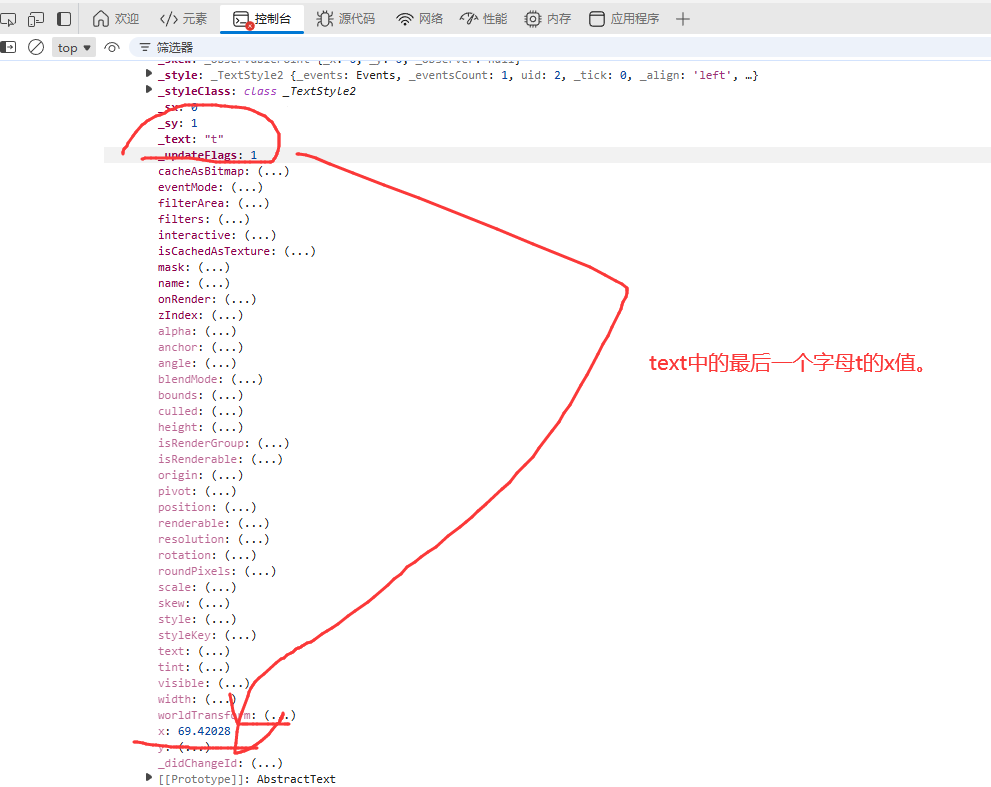Invoke getter for onRender (...)
Viewport: 991px width, 787px height.
click(240, 299)
